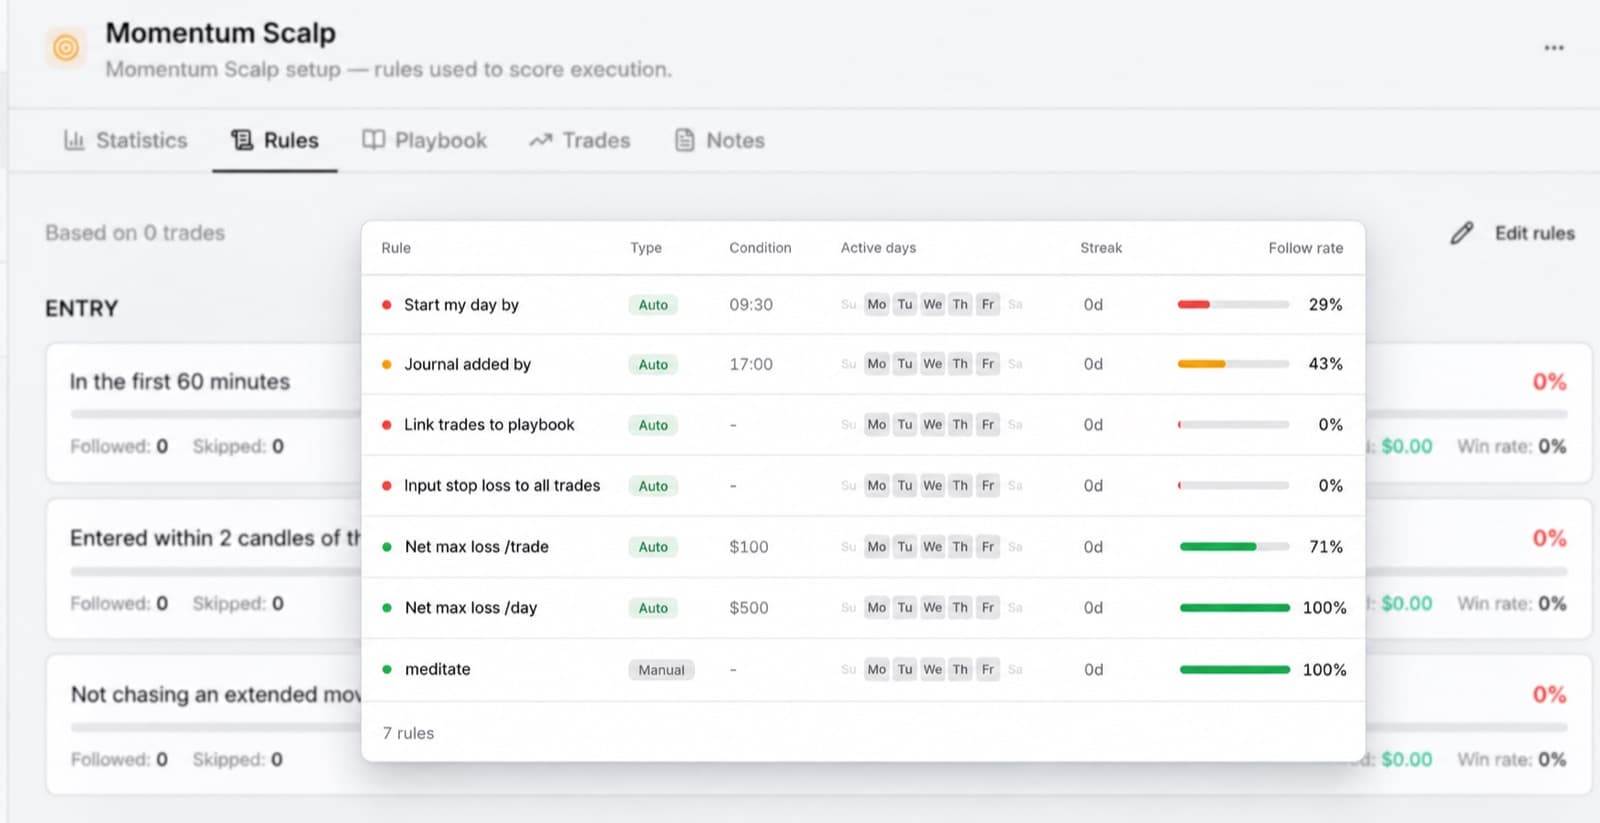Click the Notes document icon
This screenshot has height=823, width=1600.
point(684,140)
